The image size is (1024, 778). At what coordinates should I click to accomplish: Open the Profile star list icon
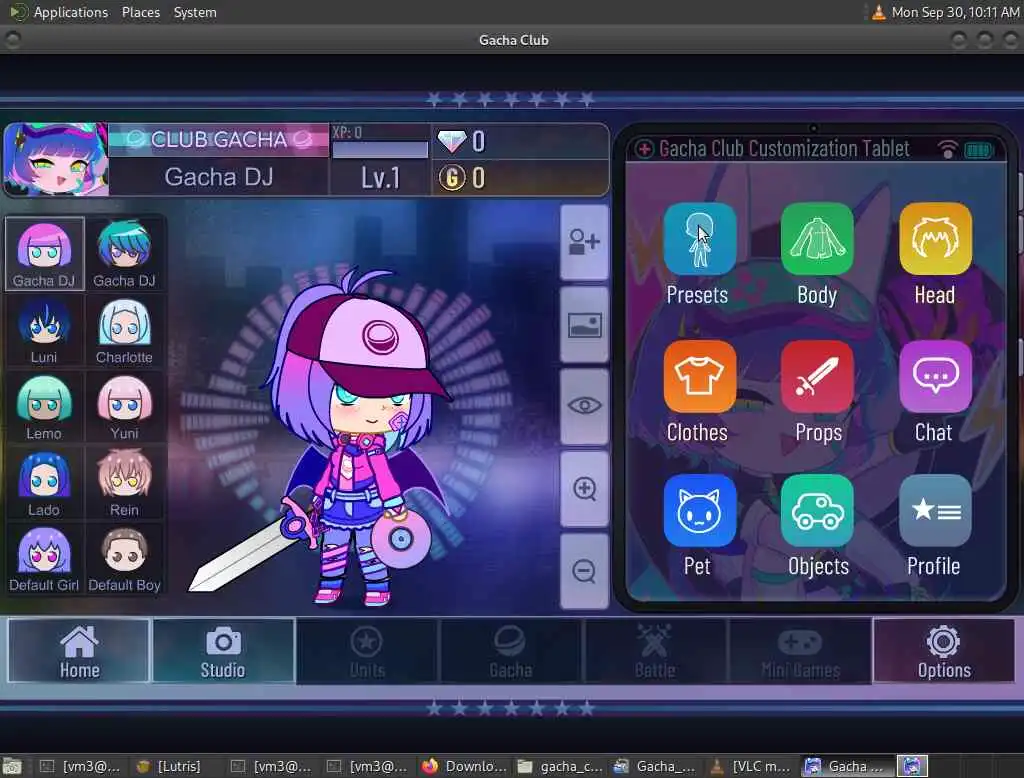pos(935,510)
